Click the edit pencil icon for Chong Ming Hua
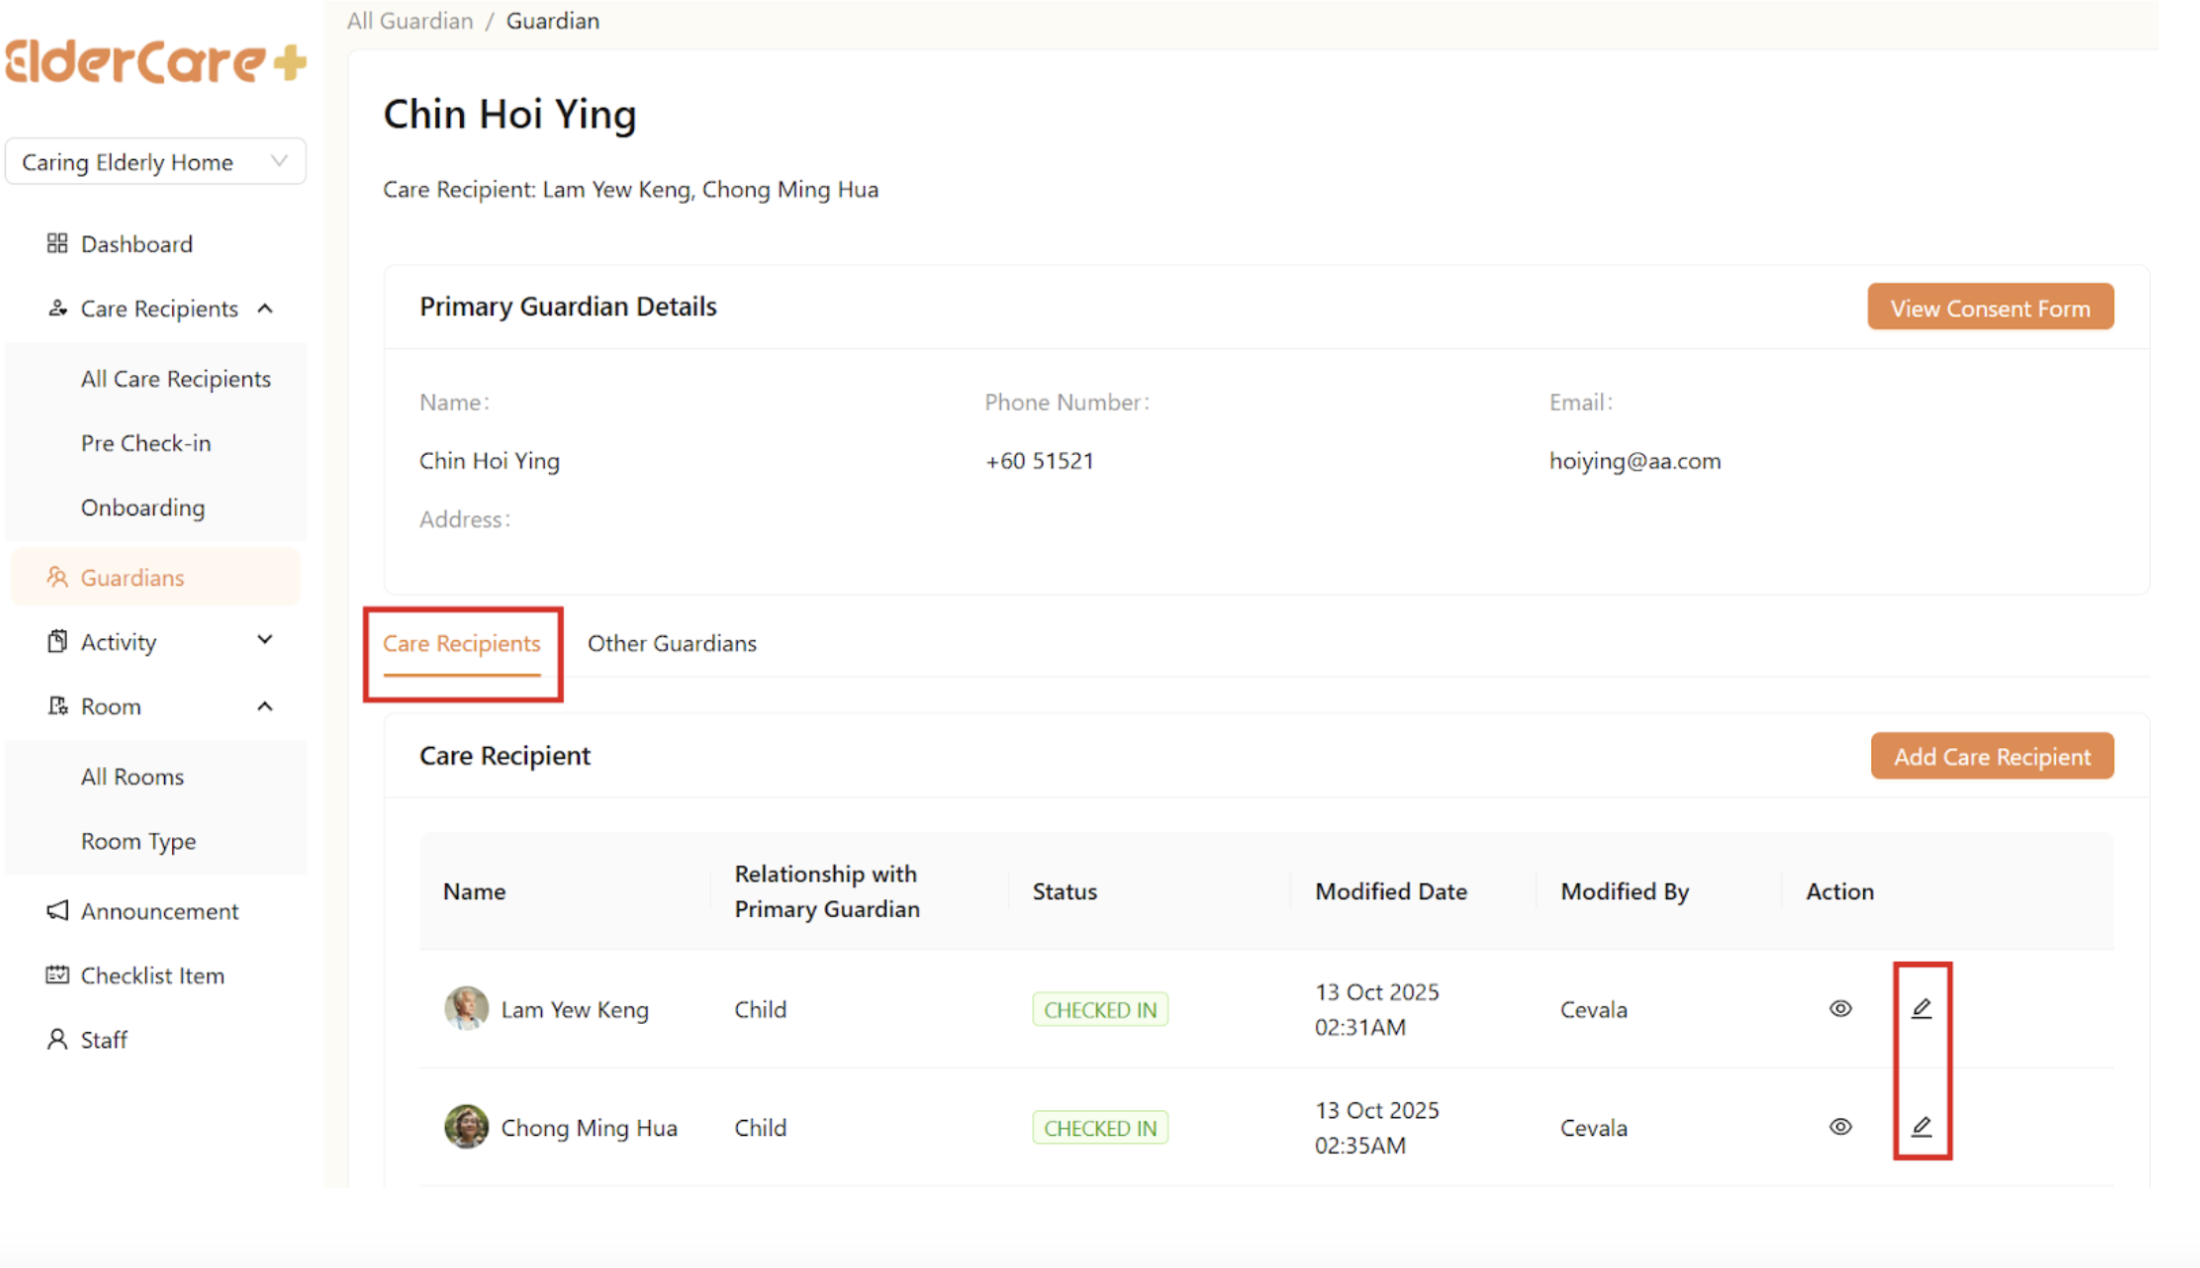This screenshot has height=1268, width=2200. click(x=1922, y=1127)
